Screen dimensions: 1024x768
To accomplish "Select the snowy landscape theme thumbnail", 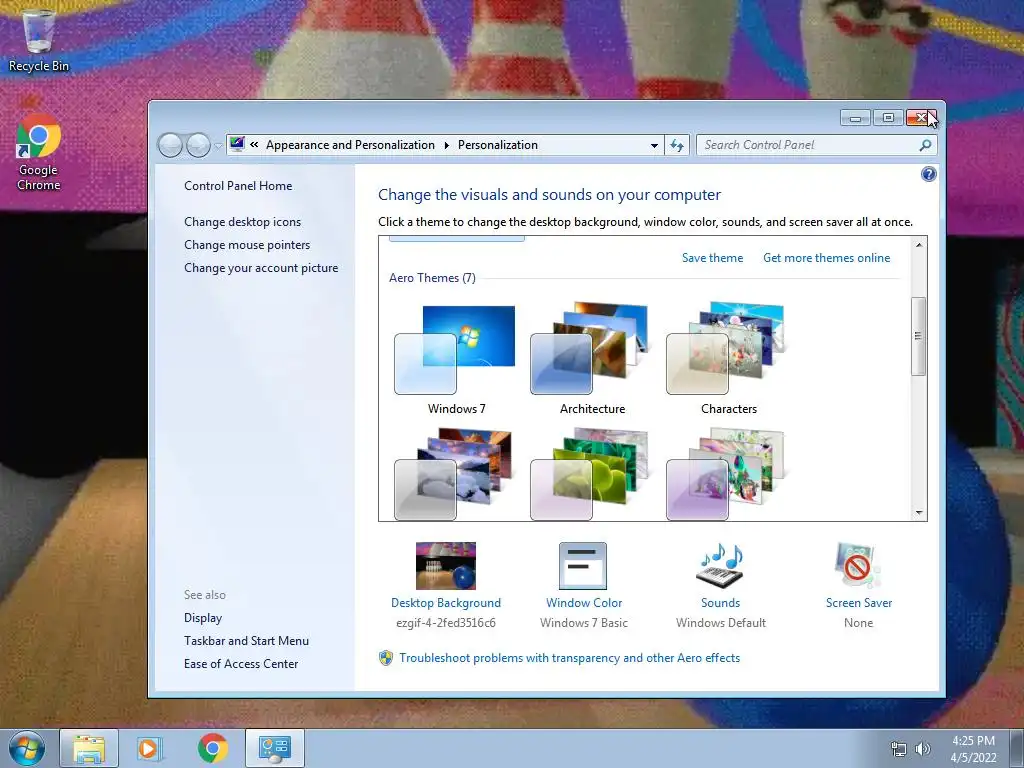I will (455, 473).
